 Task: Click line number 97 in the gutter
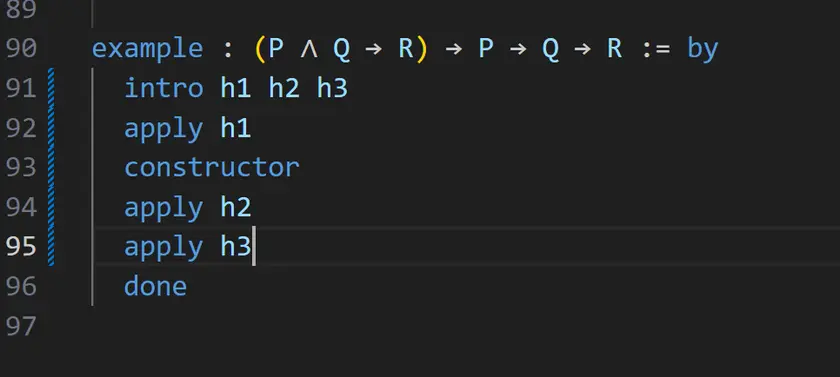pyautogui.click(x=21, y=326)
